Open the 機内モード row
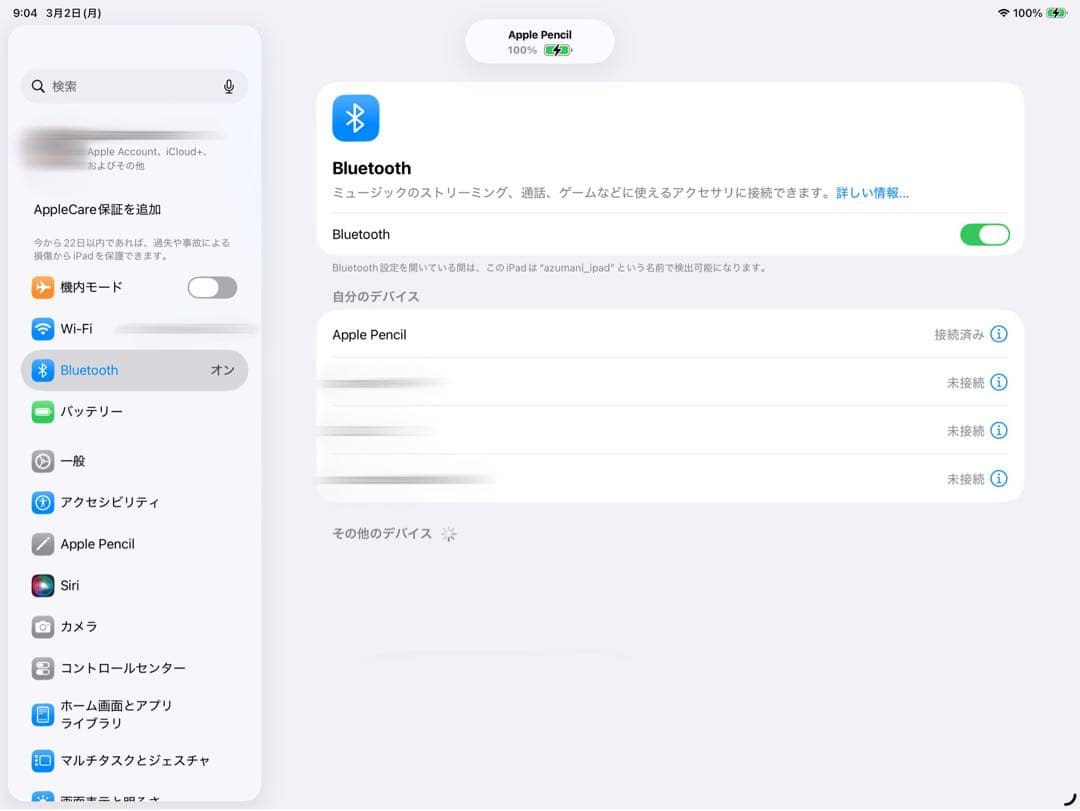The width and height of the screenshot is (1080, 811). [x=134, y=287]
